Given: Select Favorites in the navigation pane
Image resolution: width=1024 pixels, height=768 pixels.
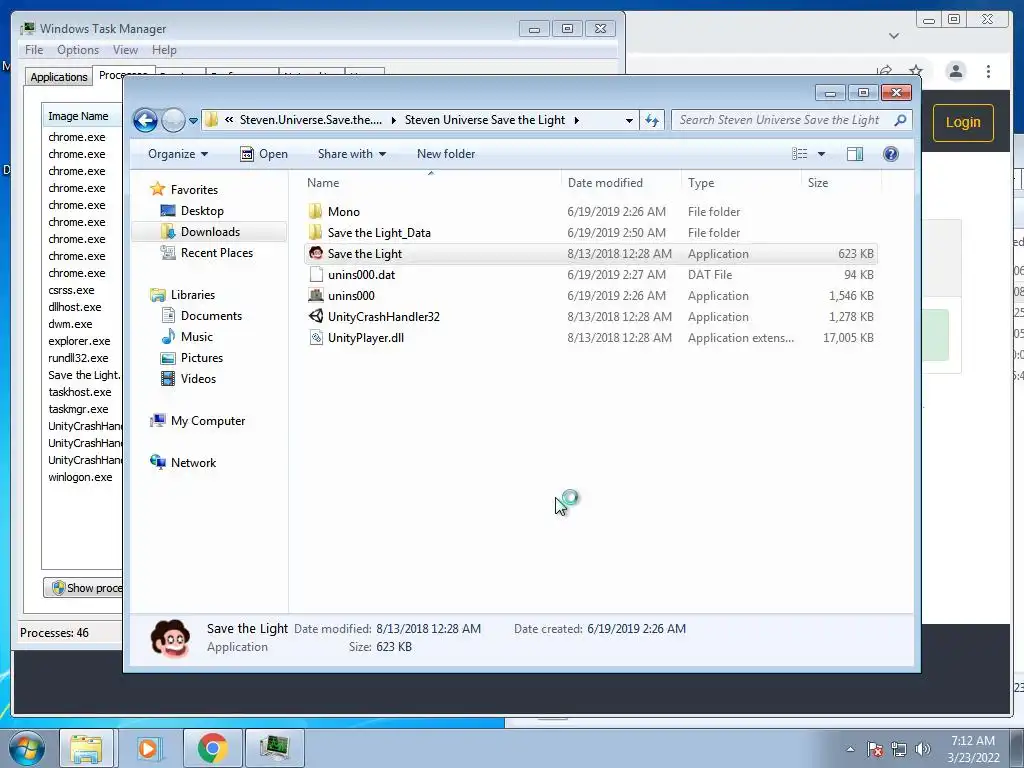Looking at the screenshot, I should [194, 189].
